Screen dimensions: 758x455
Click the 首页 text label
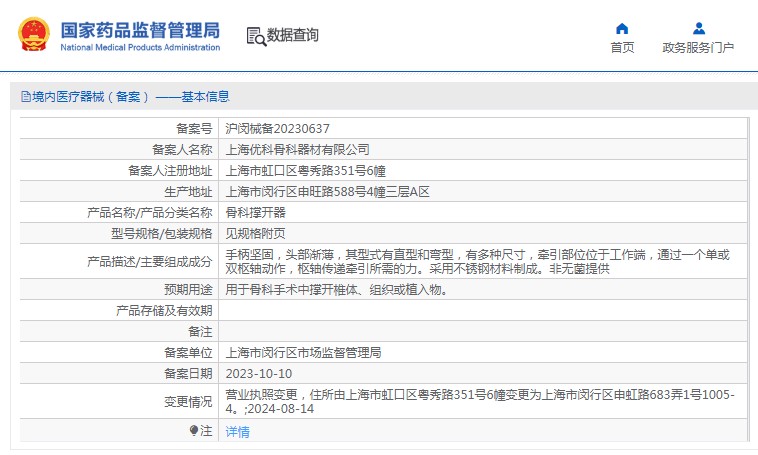622,47
